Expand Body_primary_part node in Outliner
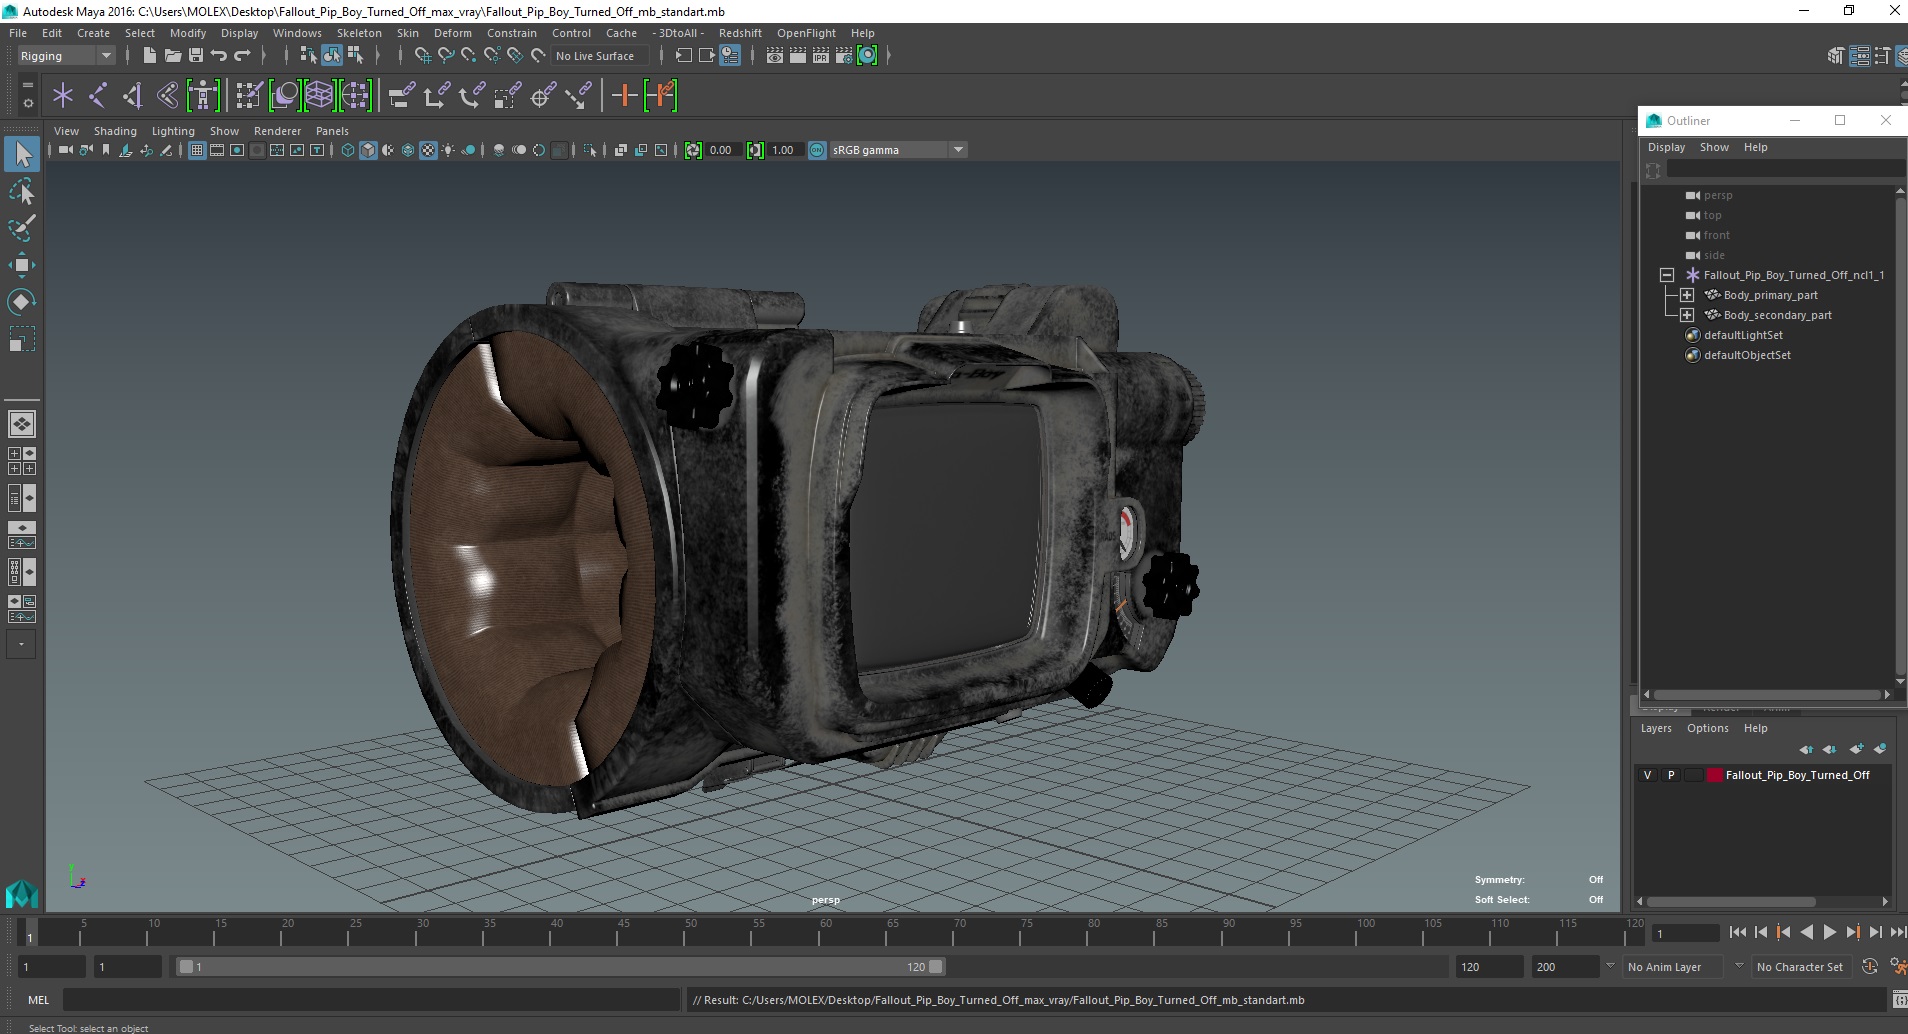 1687,295
